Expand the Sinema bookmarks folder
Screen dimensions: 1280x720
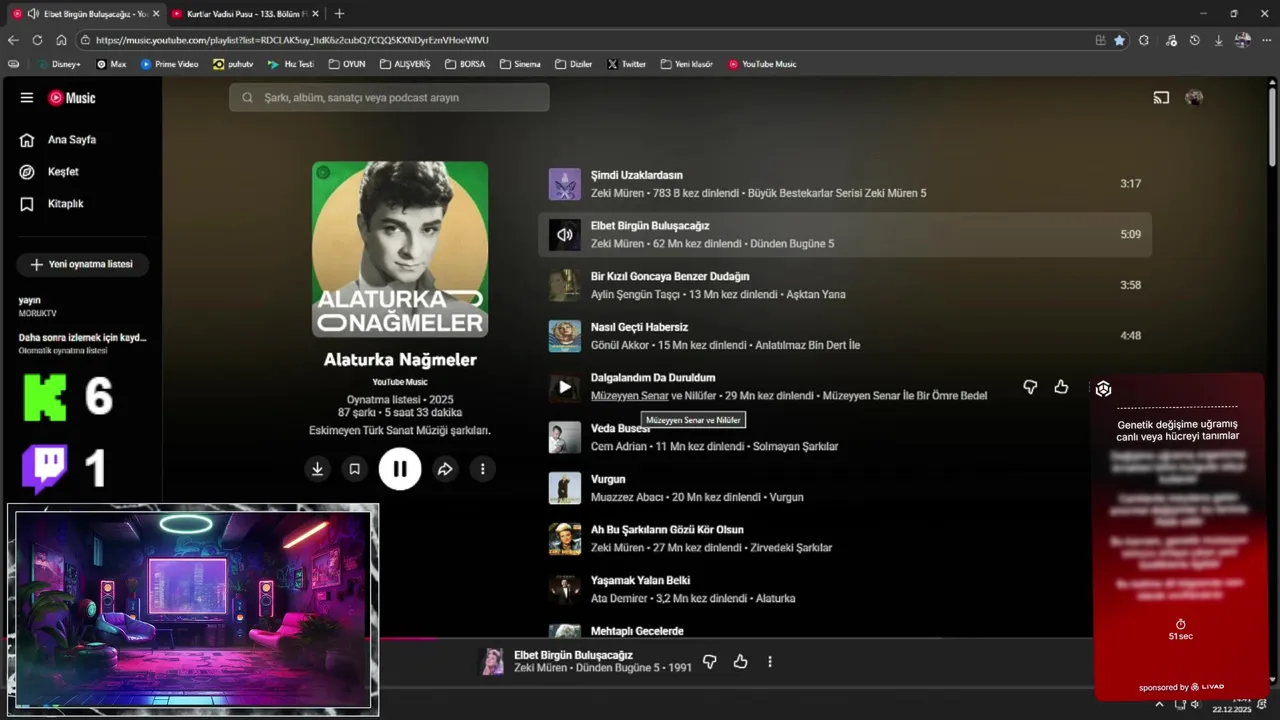[520, 64]
